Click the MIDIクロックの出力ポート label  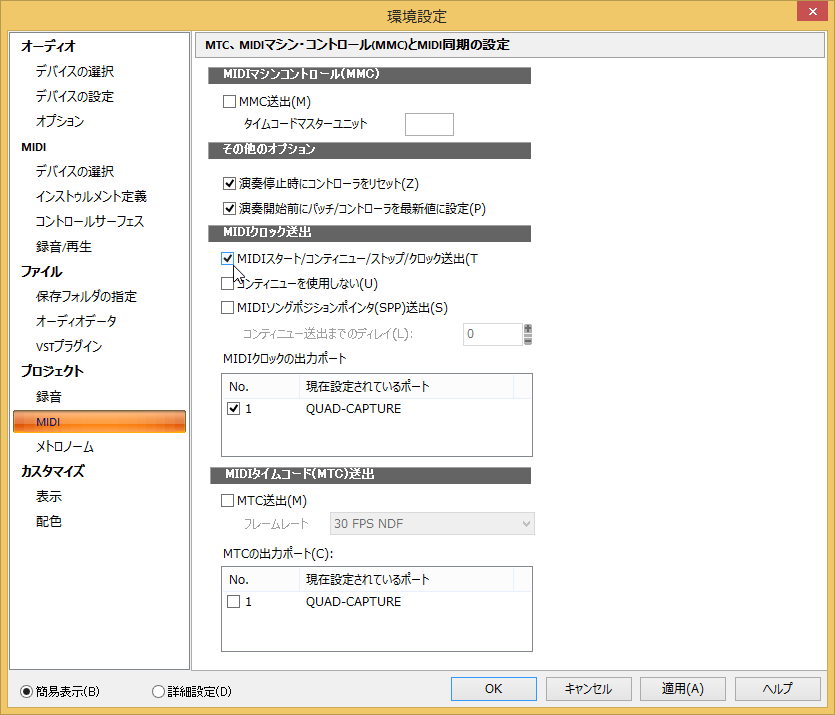284,359
